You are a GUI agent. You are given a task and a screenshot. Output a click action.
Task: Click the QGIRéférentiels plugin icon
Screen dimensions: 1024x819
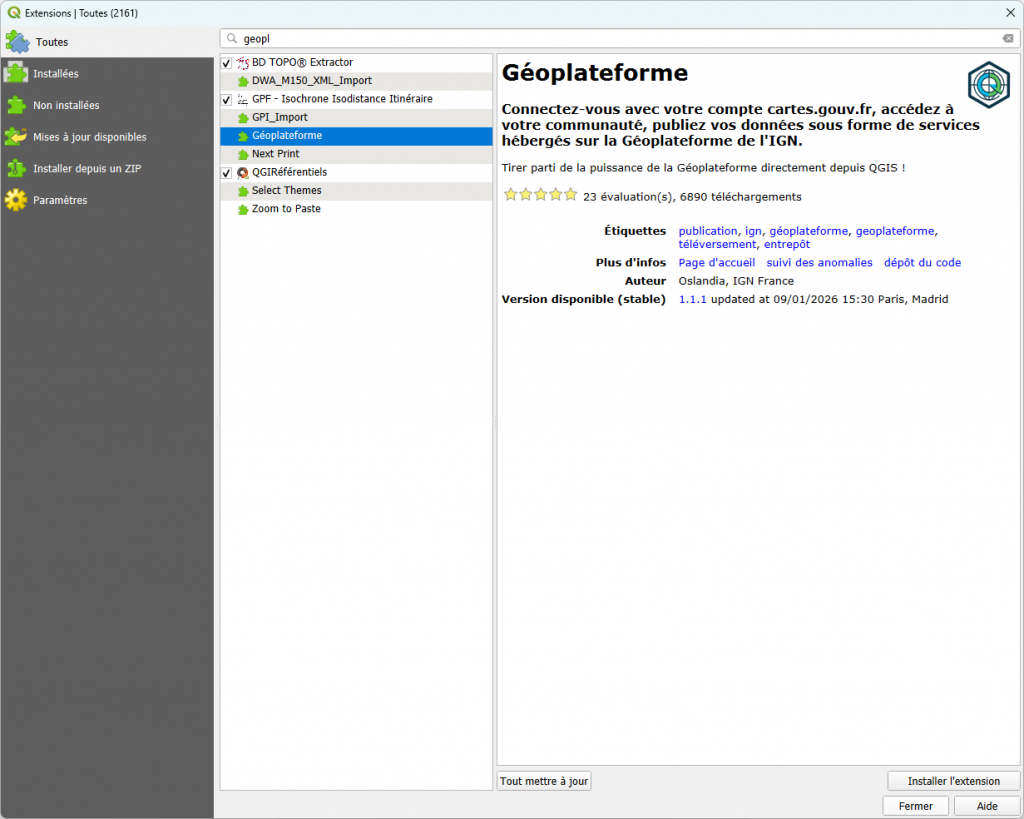243,173
